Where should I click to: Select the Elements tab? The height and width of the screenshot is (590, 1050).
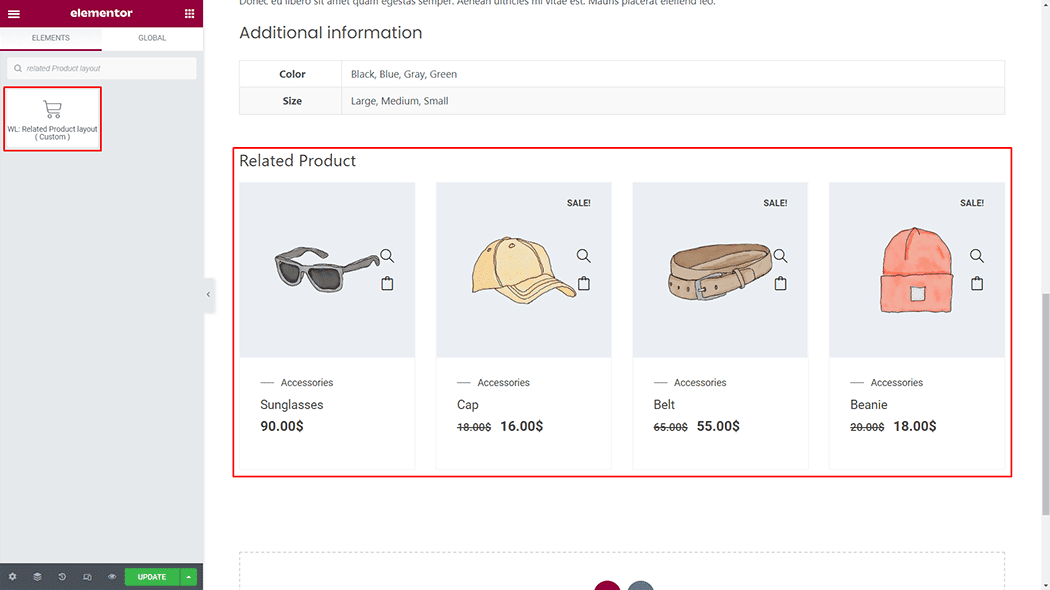click(51, 38)
